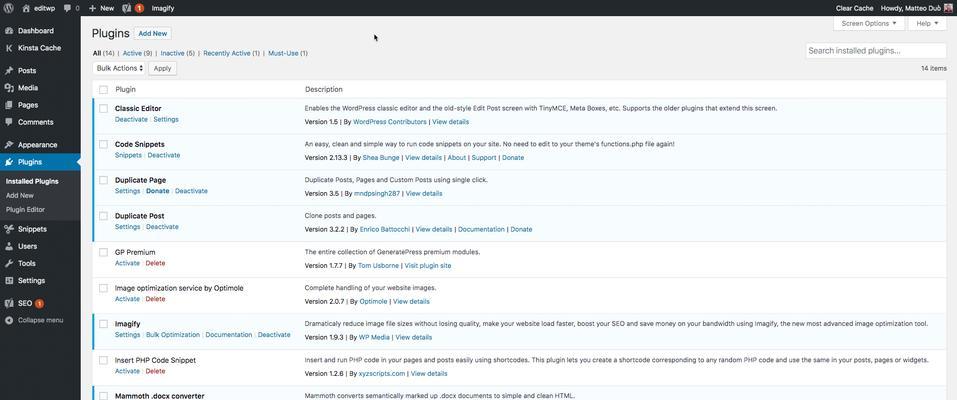Deactivate the Classic Editor plugin
Screen dimensions: 957x400
pyautogui.click(x=131, y=120)
